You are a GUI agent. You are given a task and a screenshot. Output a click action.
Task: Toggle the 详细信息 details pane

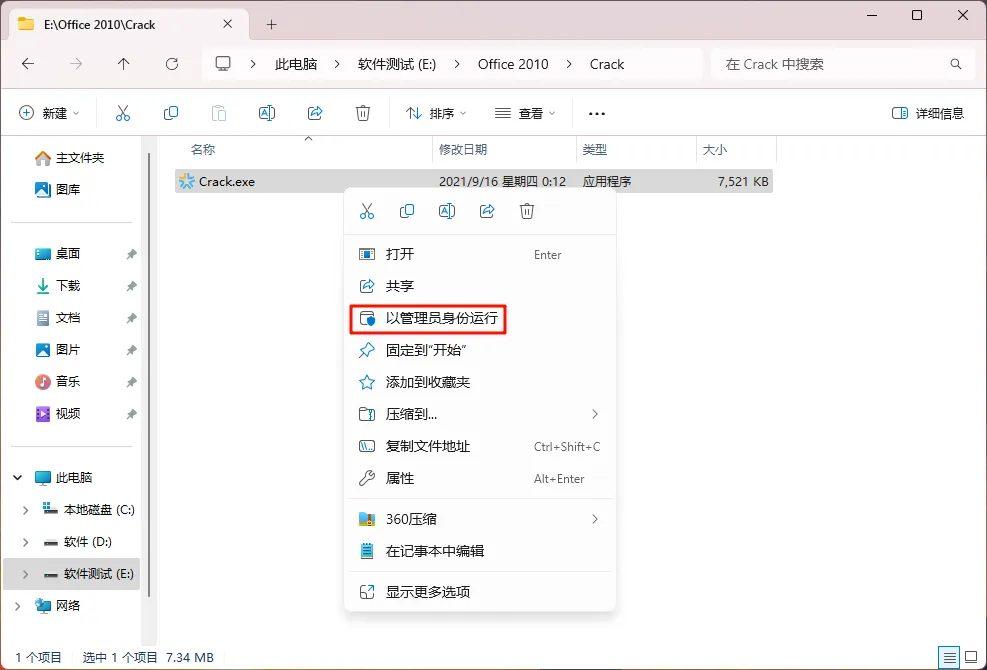tap(928, 113)
